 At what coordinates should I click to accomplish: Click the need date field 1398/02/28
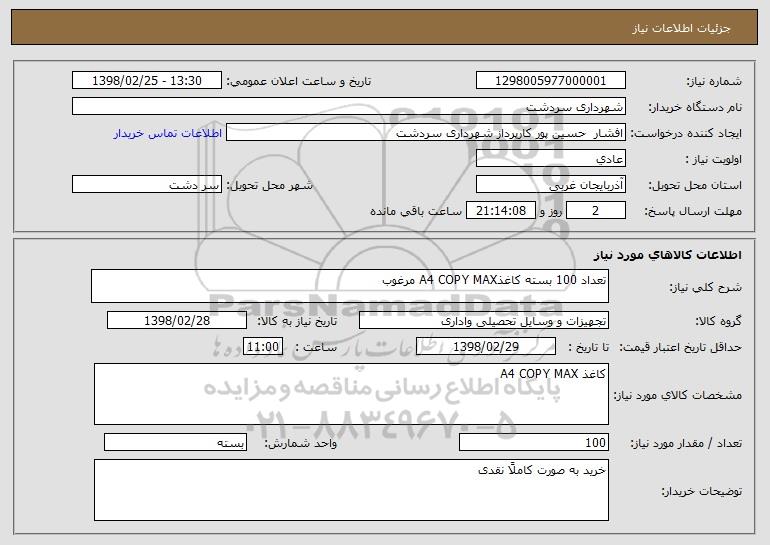(177, 321)
